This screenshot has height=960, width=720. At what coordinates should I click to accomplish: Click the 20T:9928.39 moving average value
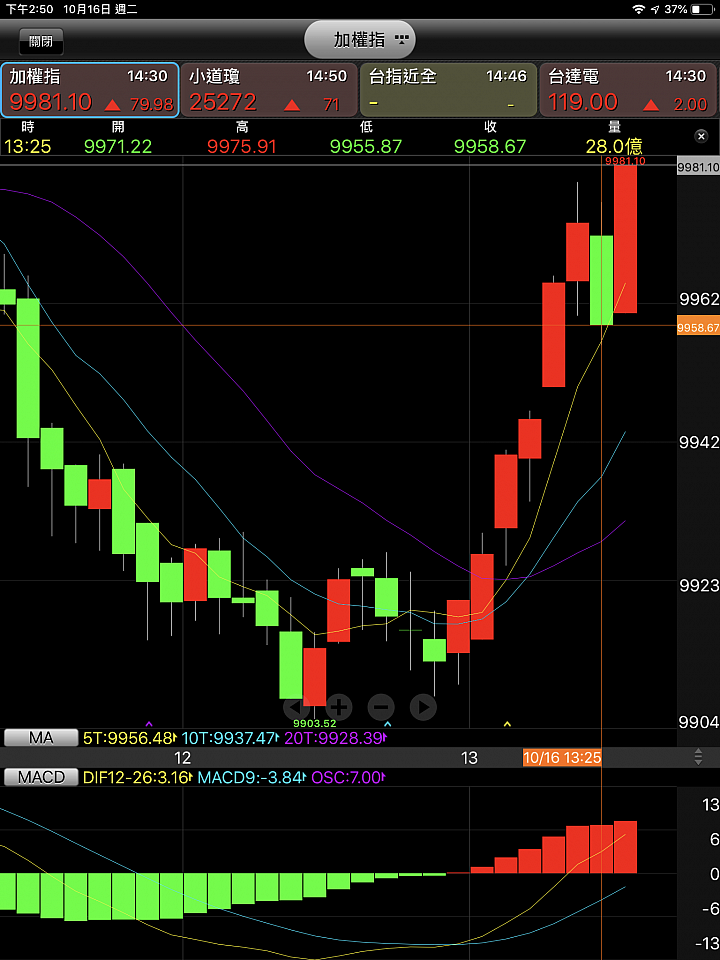pos(336,738)
